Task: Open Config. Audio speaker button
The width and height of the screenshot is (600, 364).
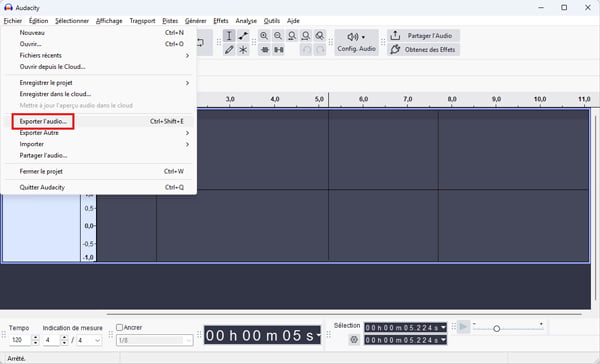Action: click(x=356, y=42)
